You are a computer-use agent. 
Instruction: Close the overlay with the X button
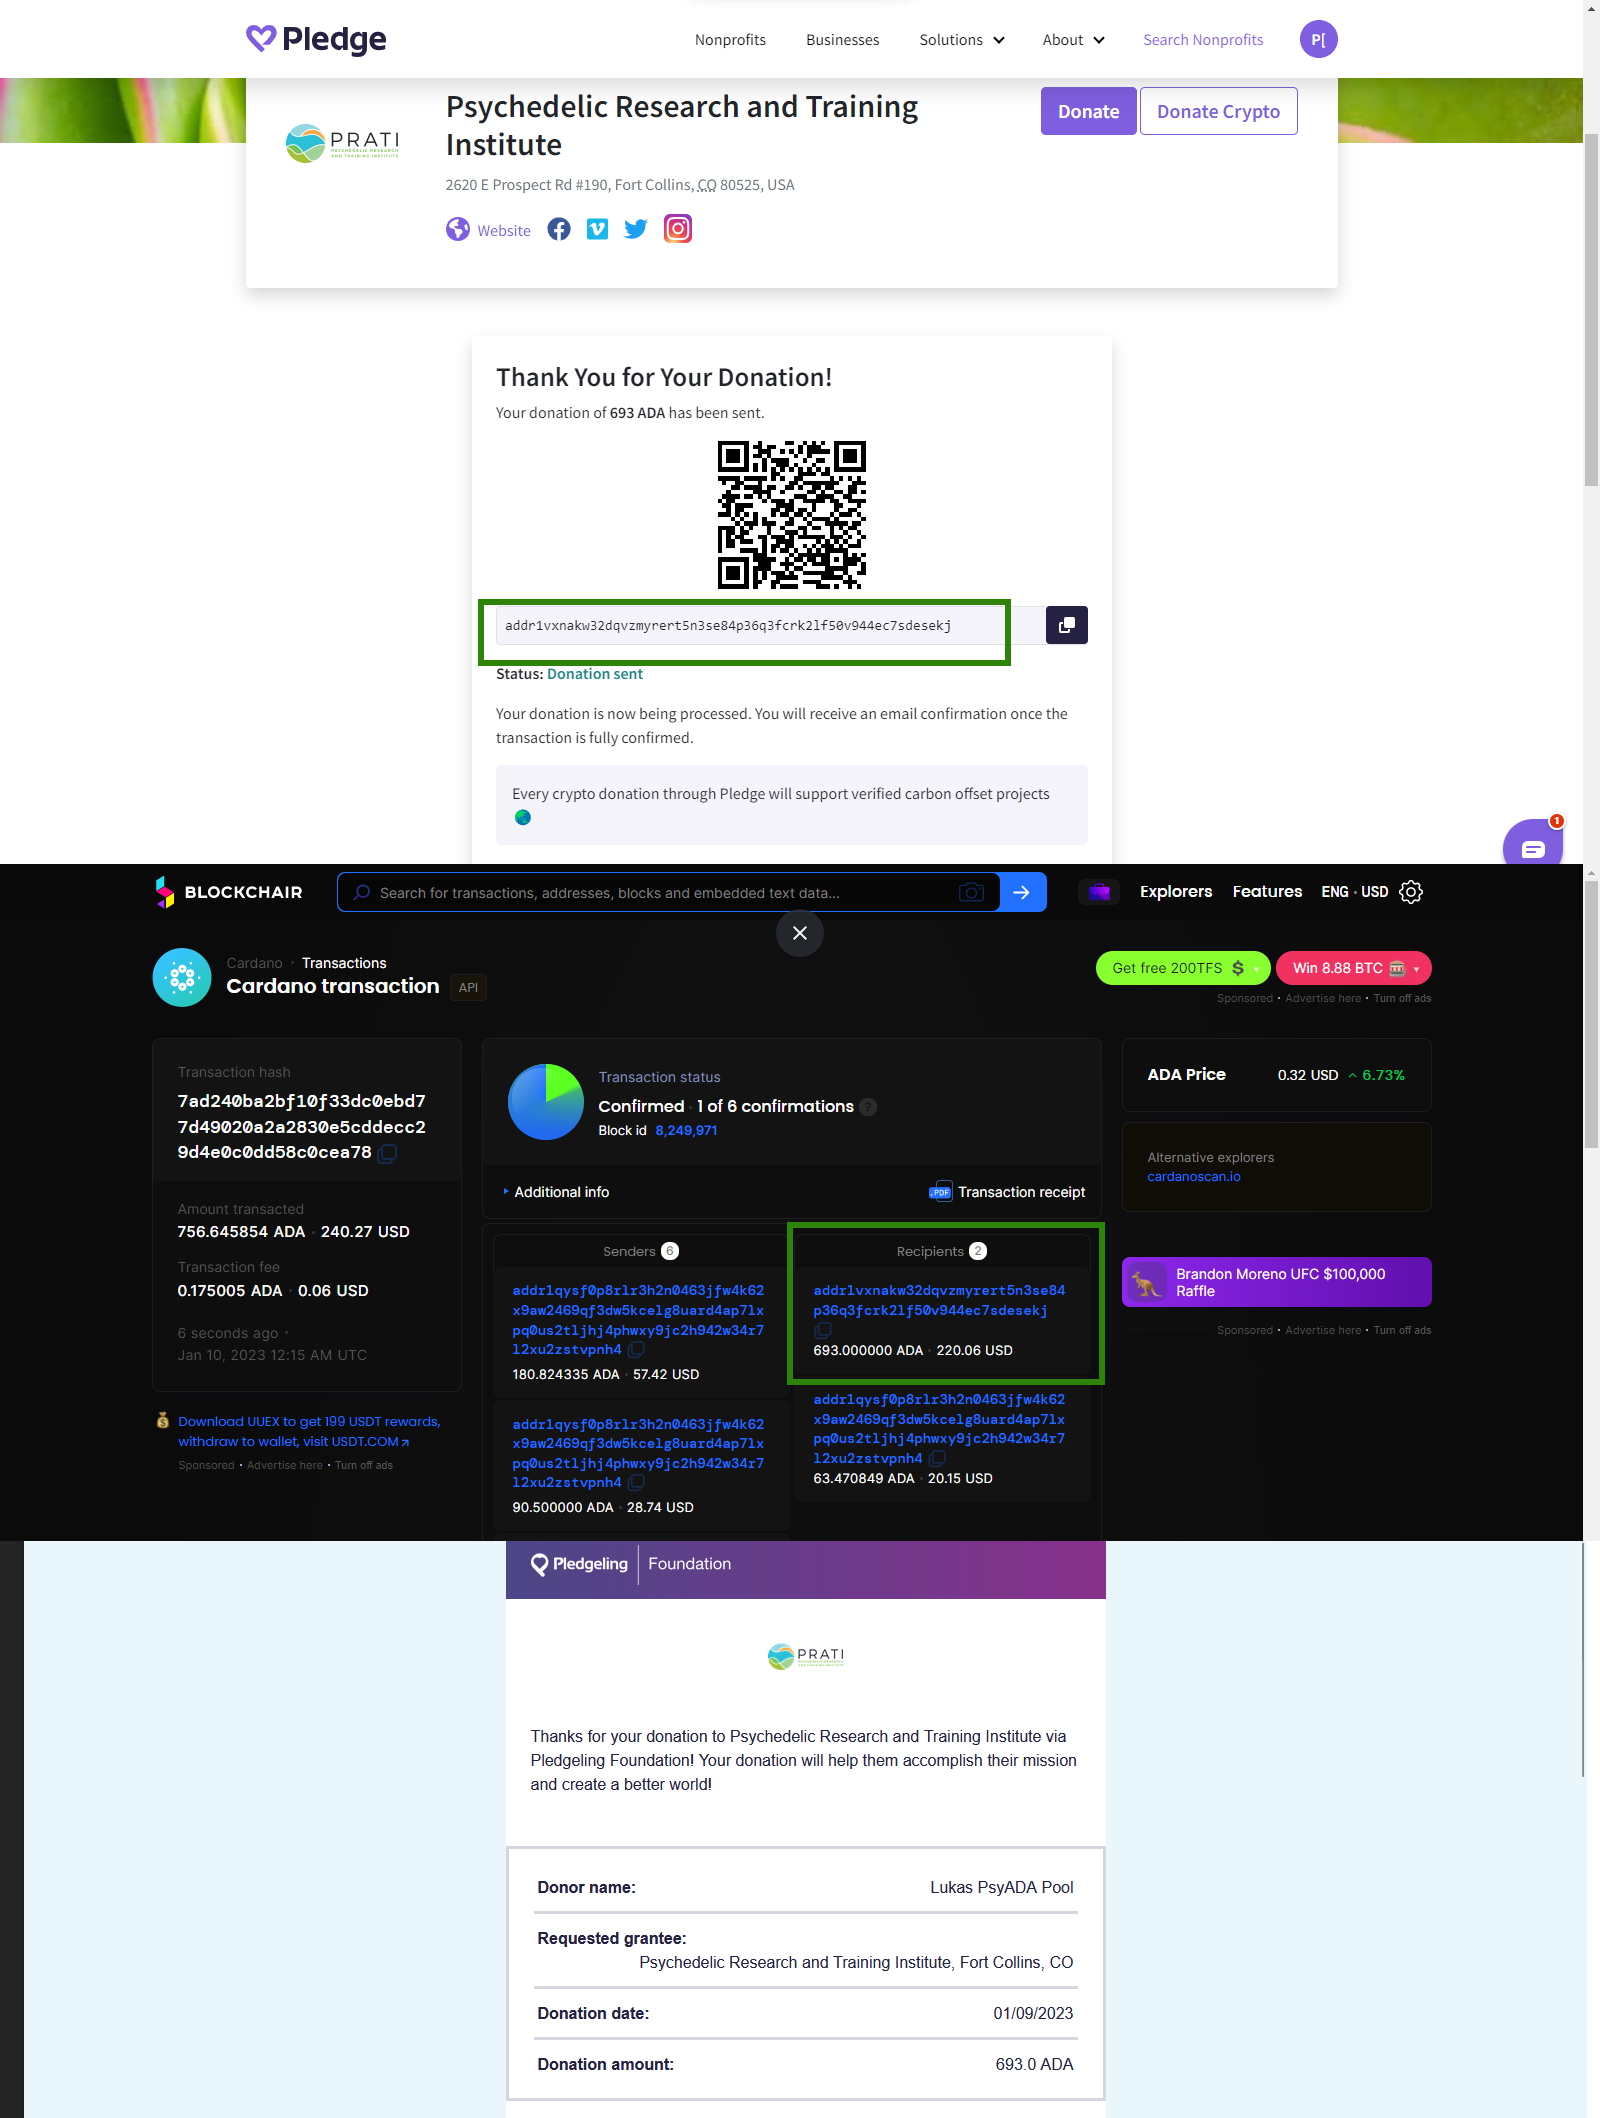point(800,933)
